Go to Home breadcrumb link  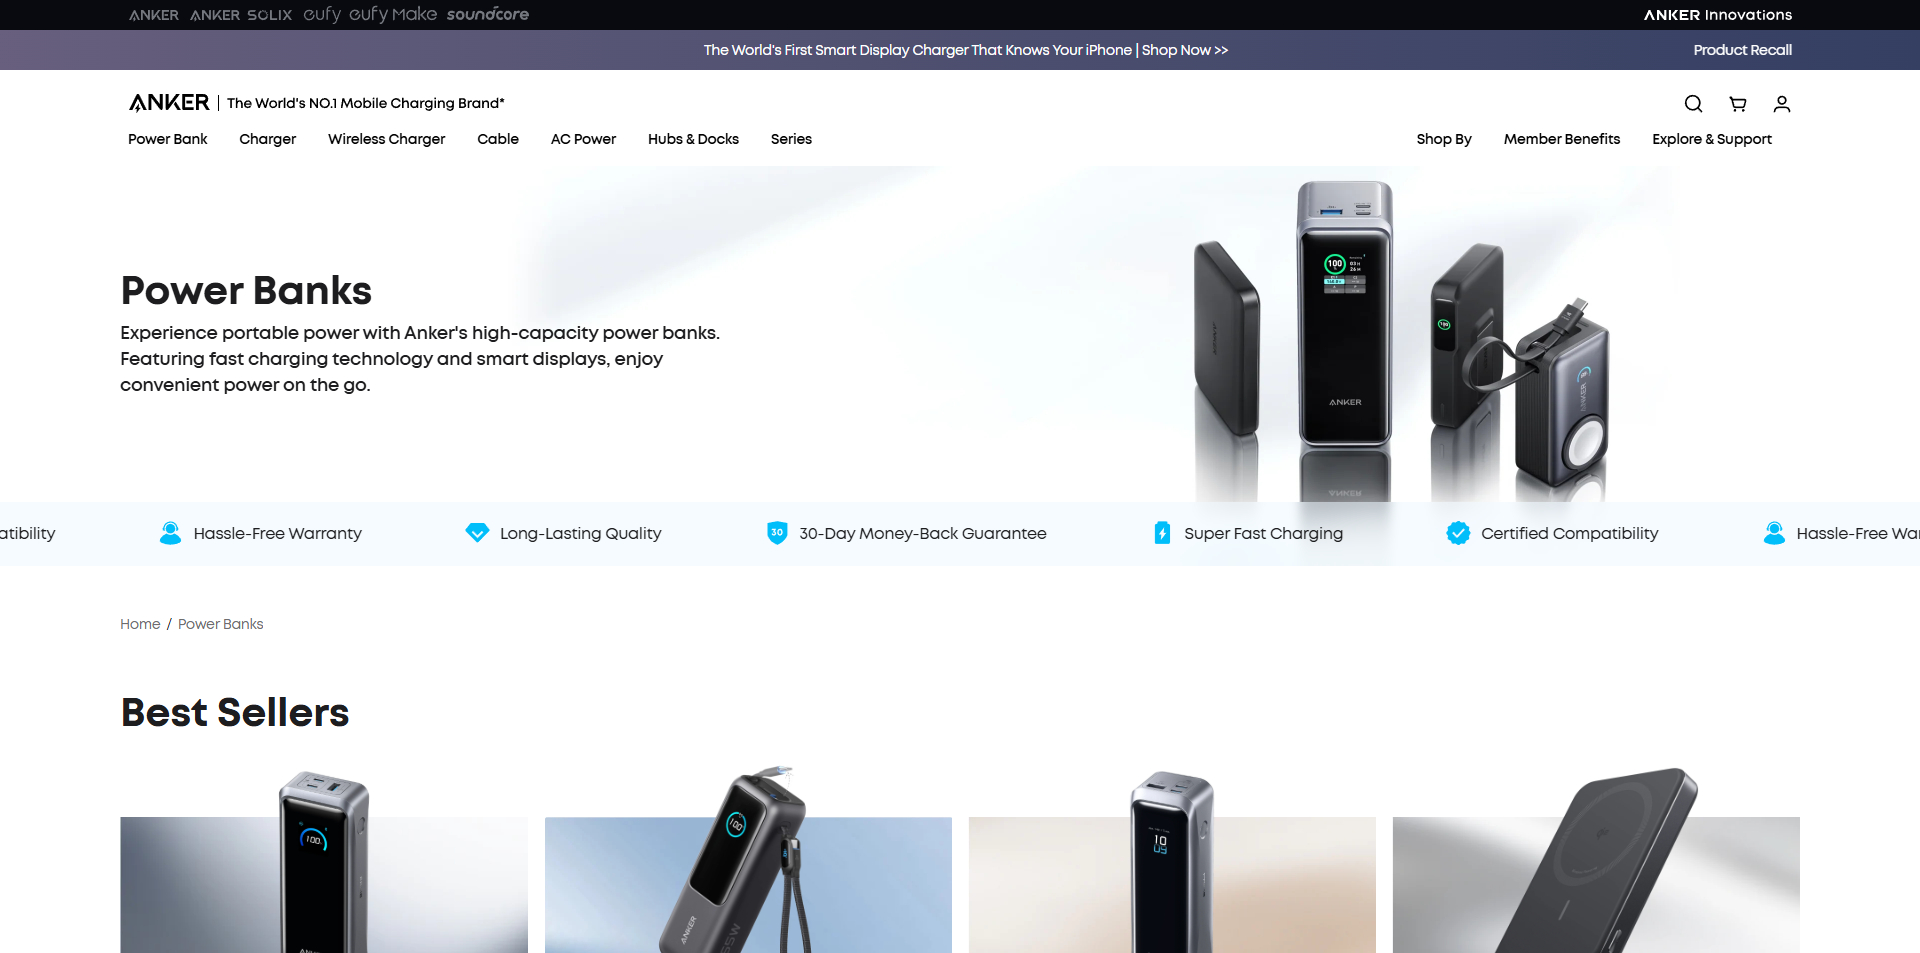pos(140,624)
